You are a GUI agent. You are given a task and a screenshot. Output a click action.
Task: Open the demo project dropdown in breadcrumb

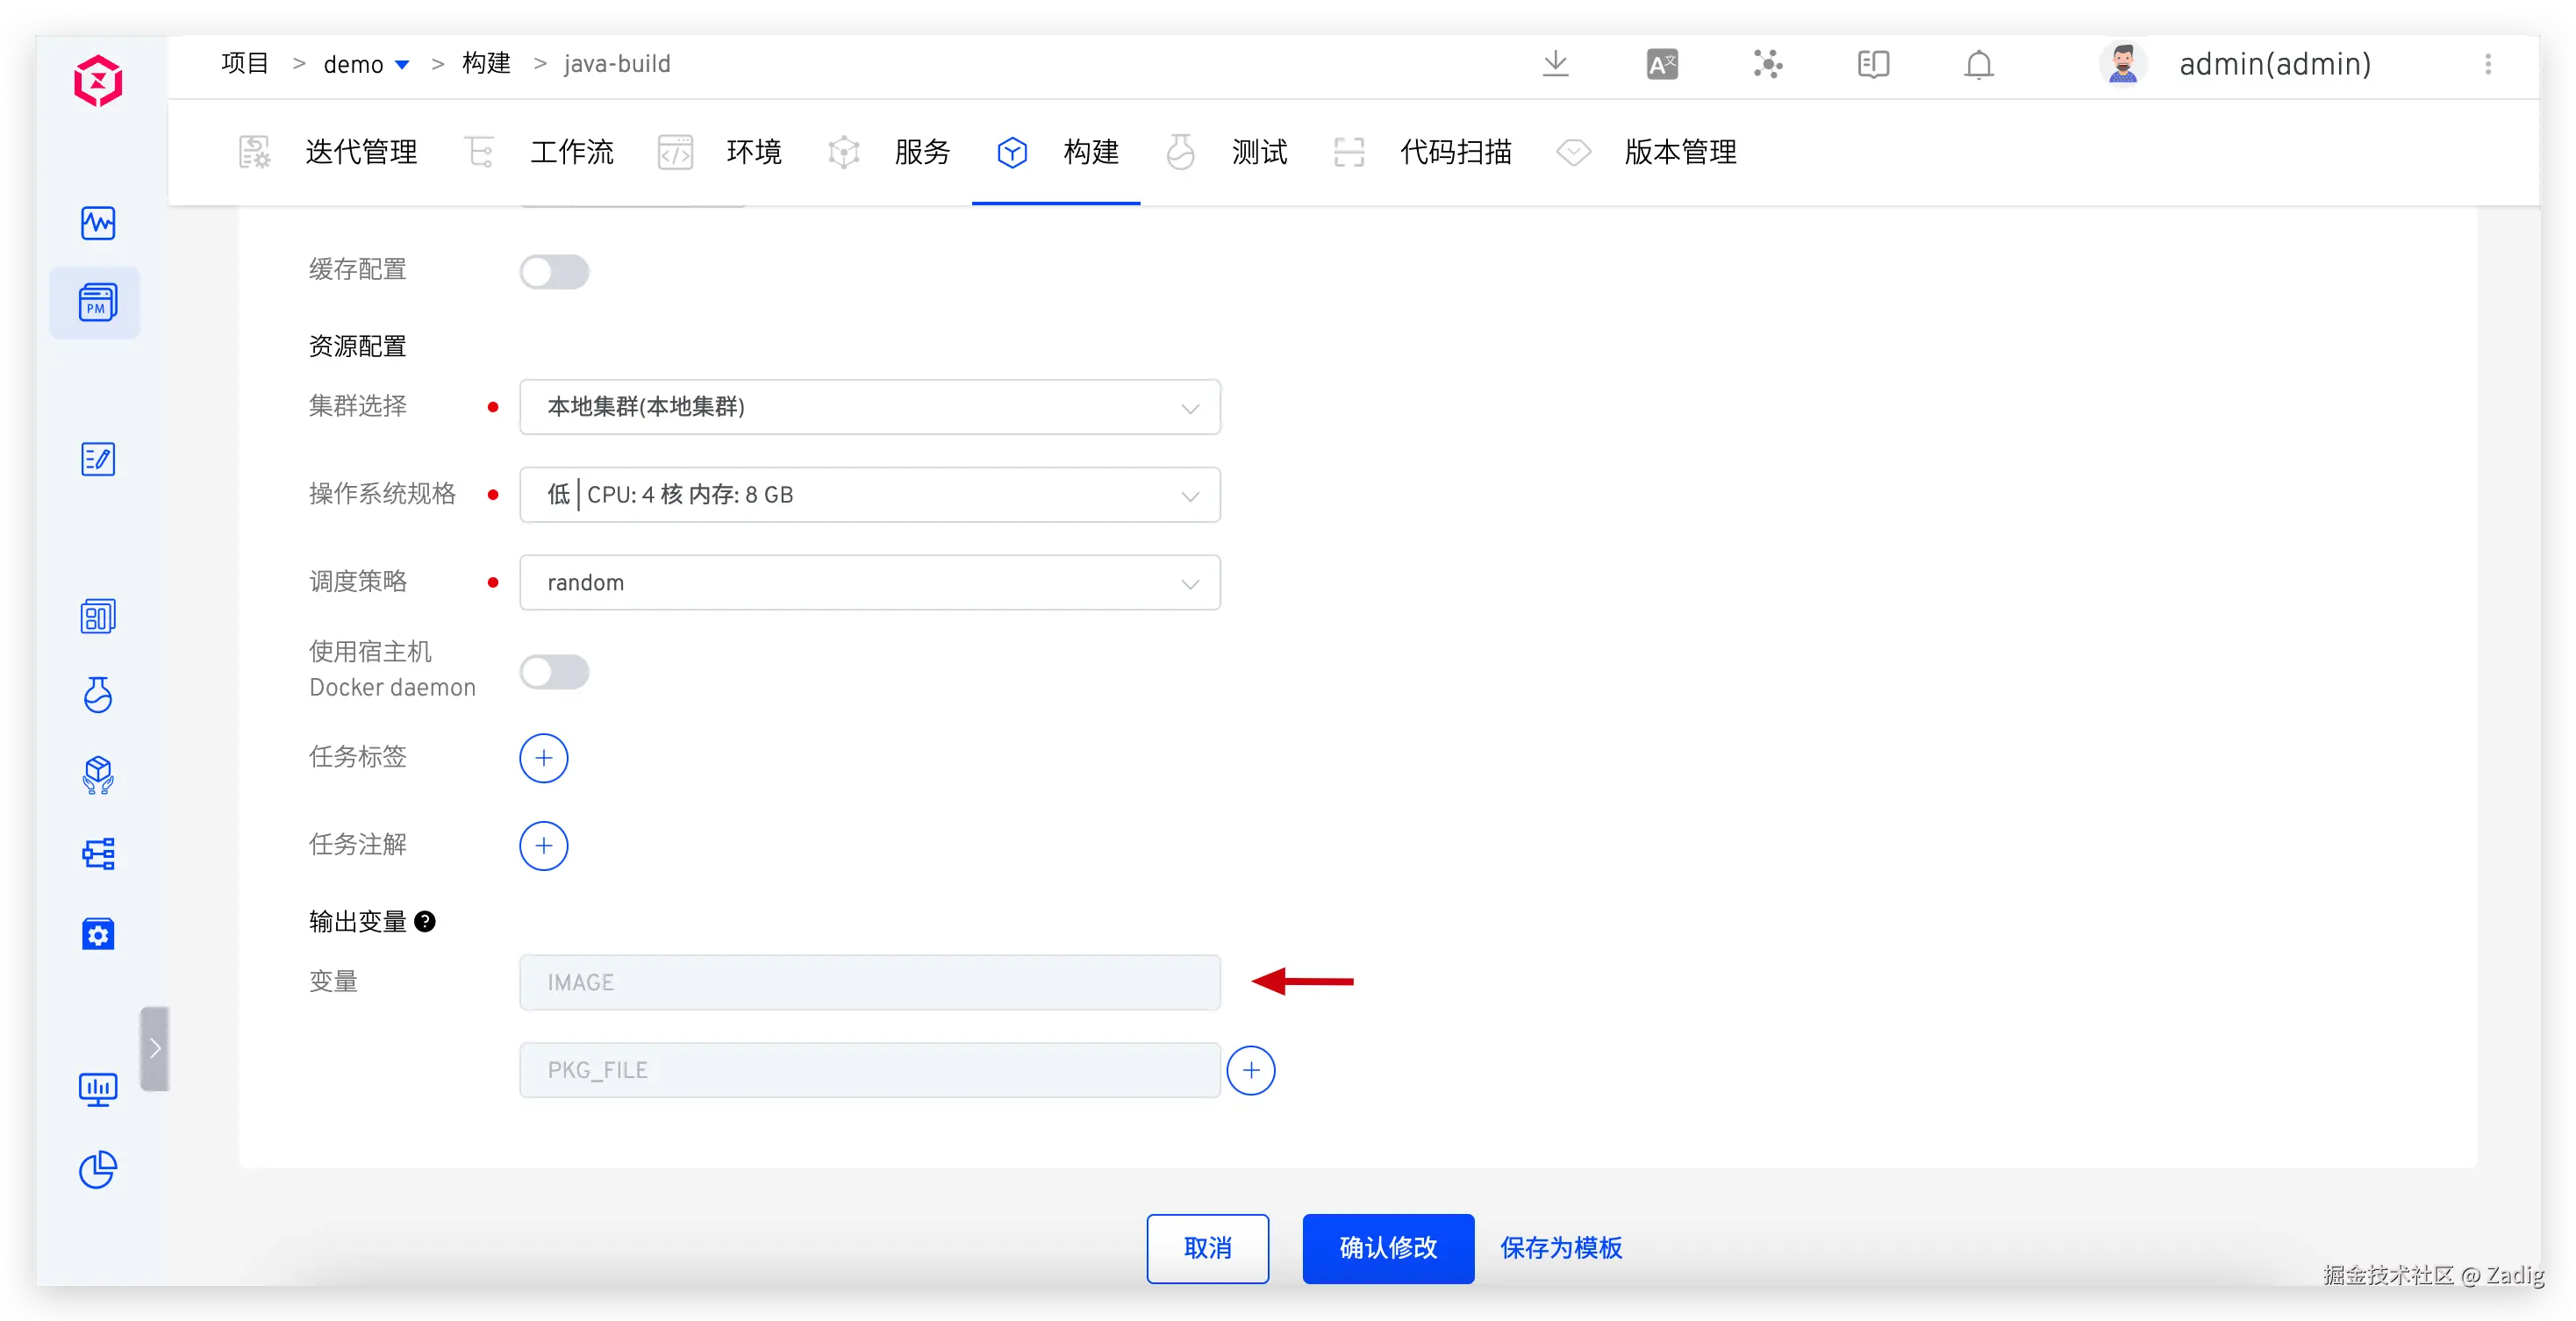[x=366, y=64]
